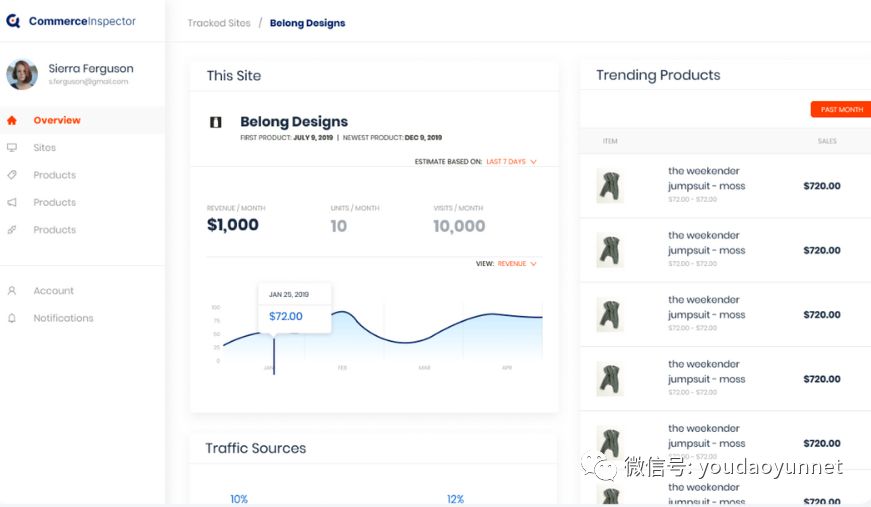Click the Sierra Ferguson user name
This screenshot has width=871, height=507.
point(91,68)
